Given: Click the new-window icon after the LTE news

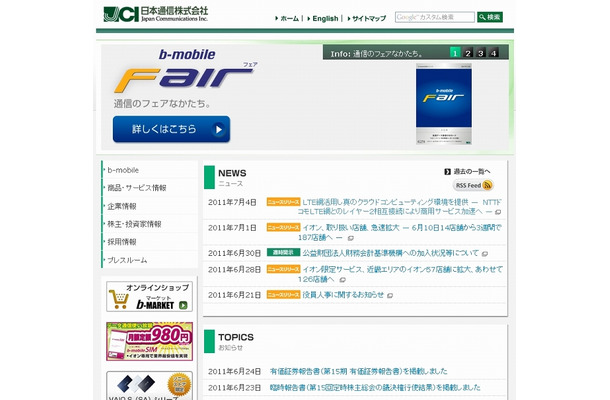Looking at the screenshot, I should [498, 212].
